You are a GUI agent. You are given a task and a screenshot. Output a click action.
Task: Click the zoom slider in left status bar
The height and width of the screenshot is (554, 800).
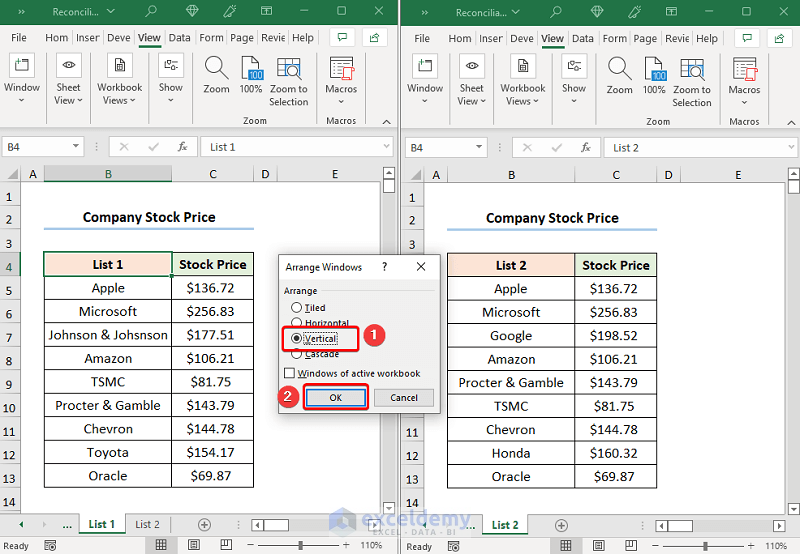point(300,545)
